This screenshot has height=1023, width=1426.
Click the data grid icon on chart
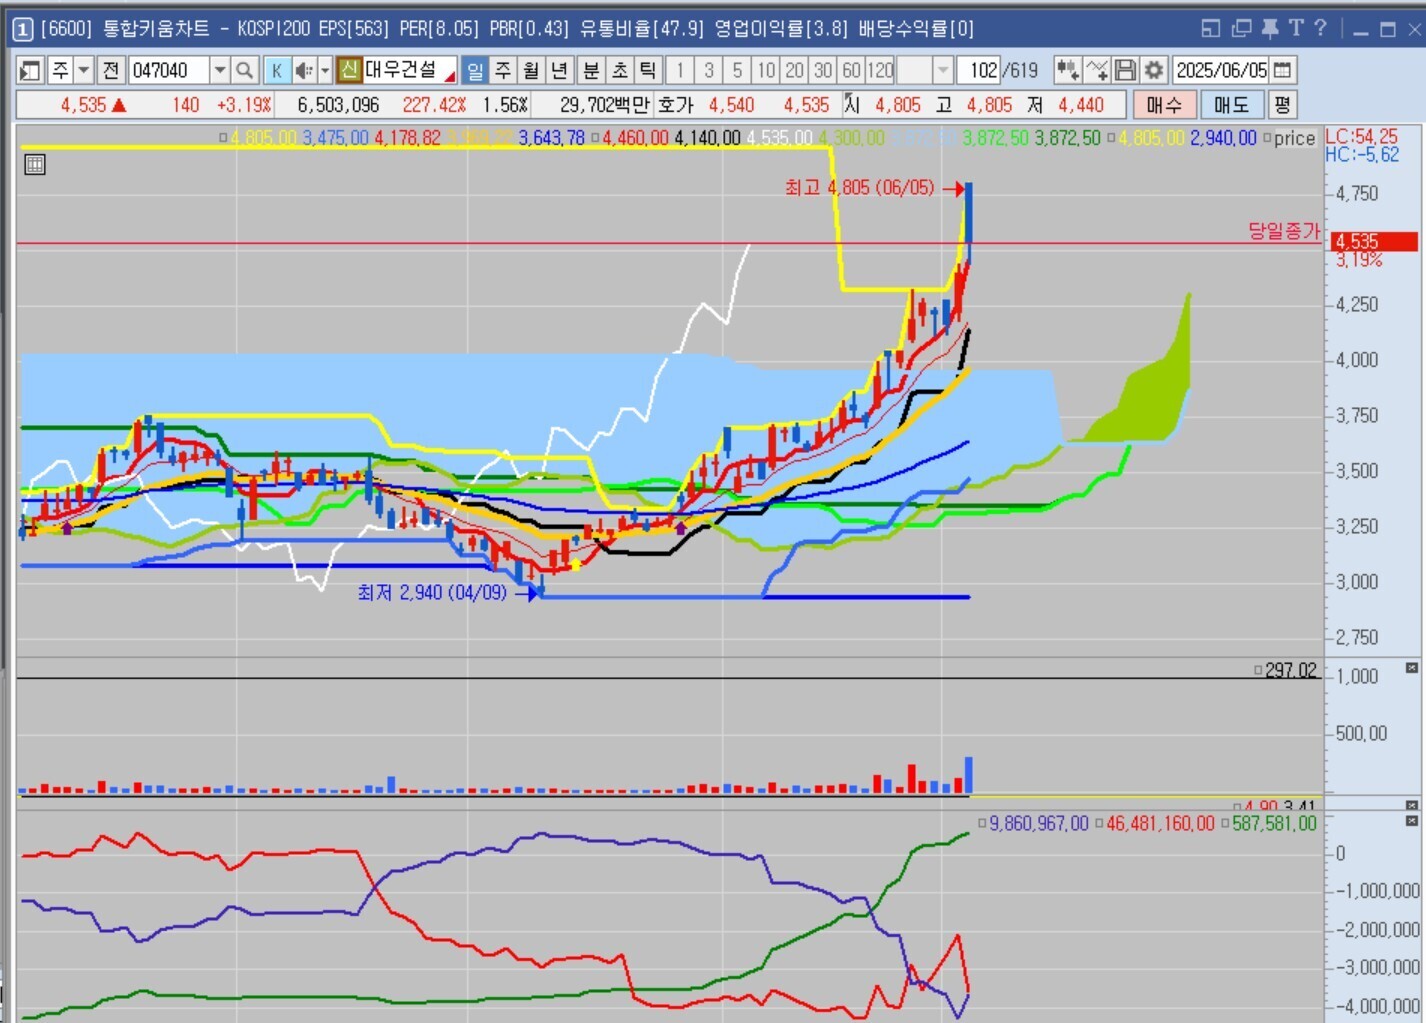[35, 165]
